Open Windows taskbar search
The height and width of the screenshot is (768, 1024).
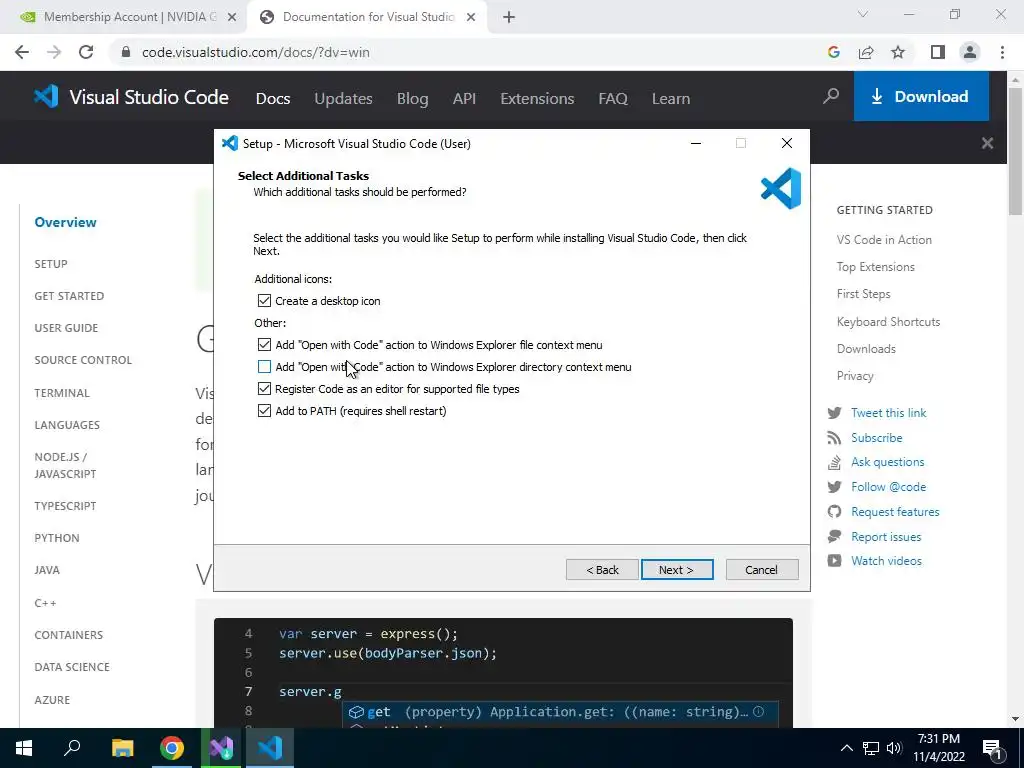coord(72,748)
